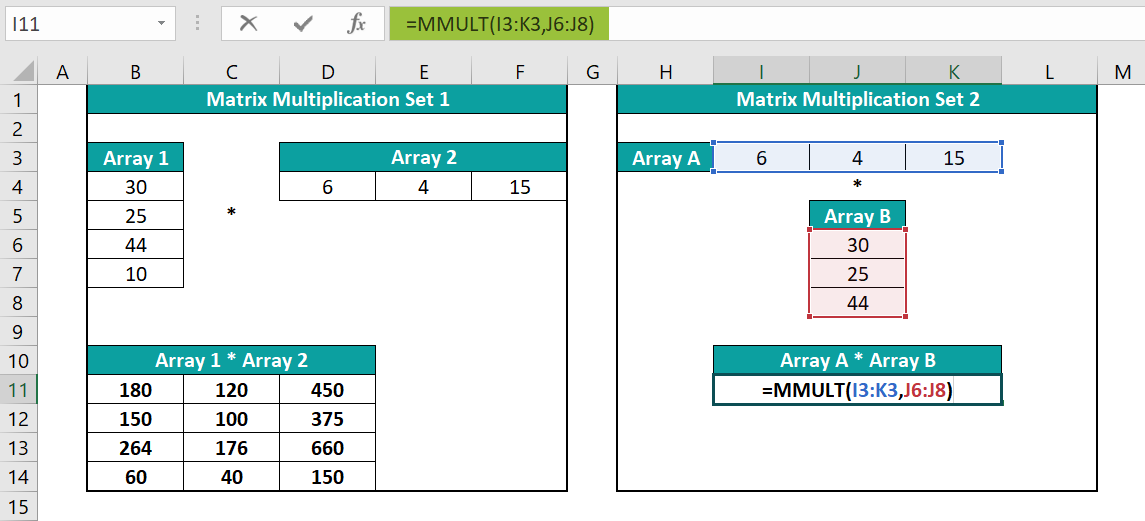Open Insert Function fx dialog
Image resolution: width=1145 pixels, height=521 pixels.
356,24
